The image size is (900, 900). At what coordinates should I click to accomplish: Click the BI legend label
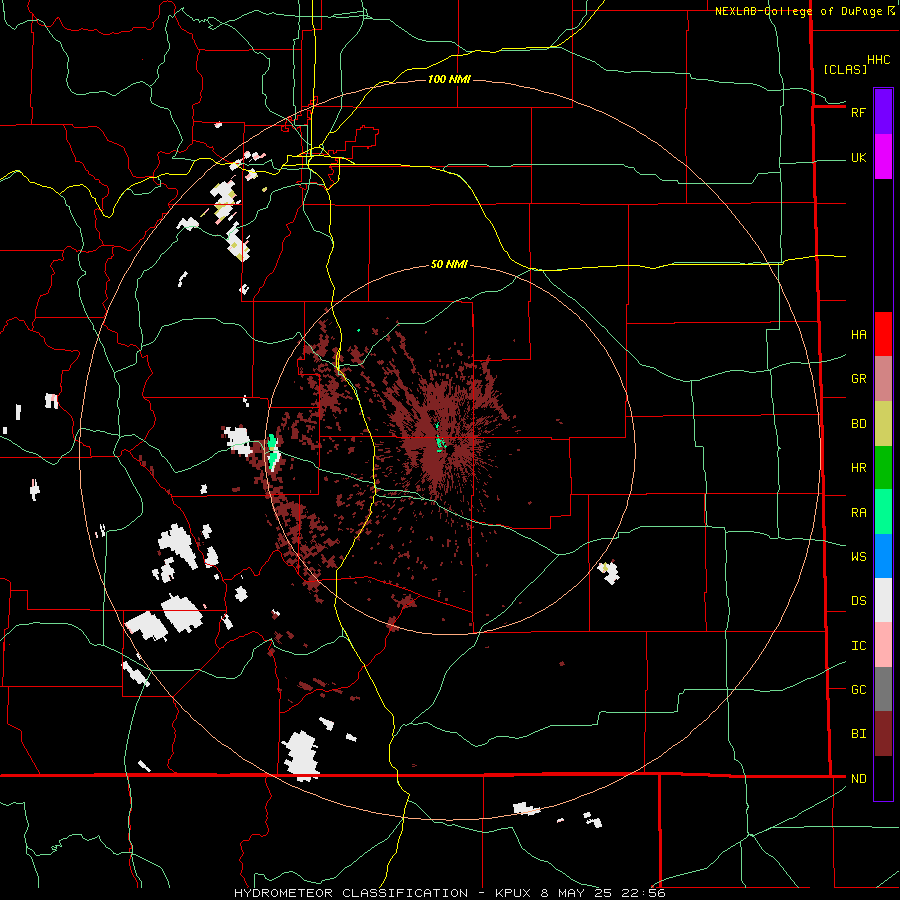click(x=858, y=734)
